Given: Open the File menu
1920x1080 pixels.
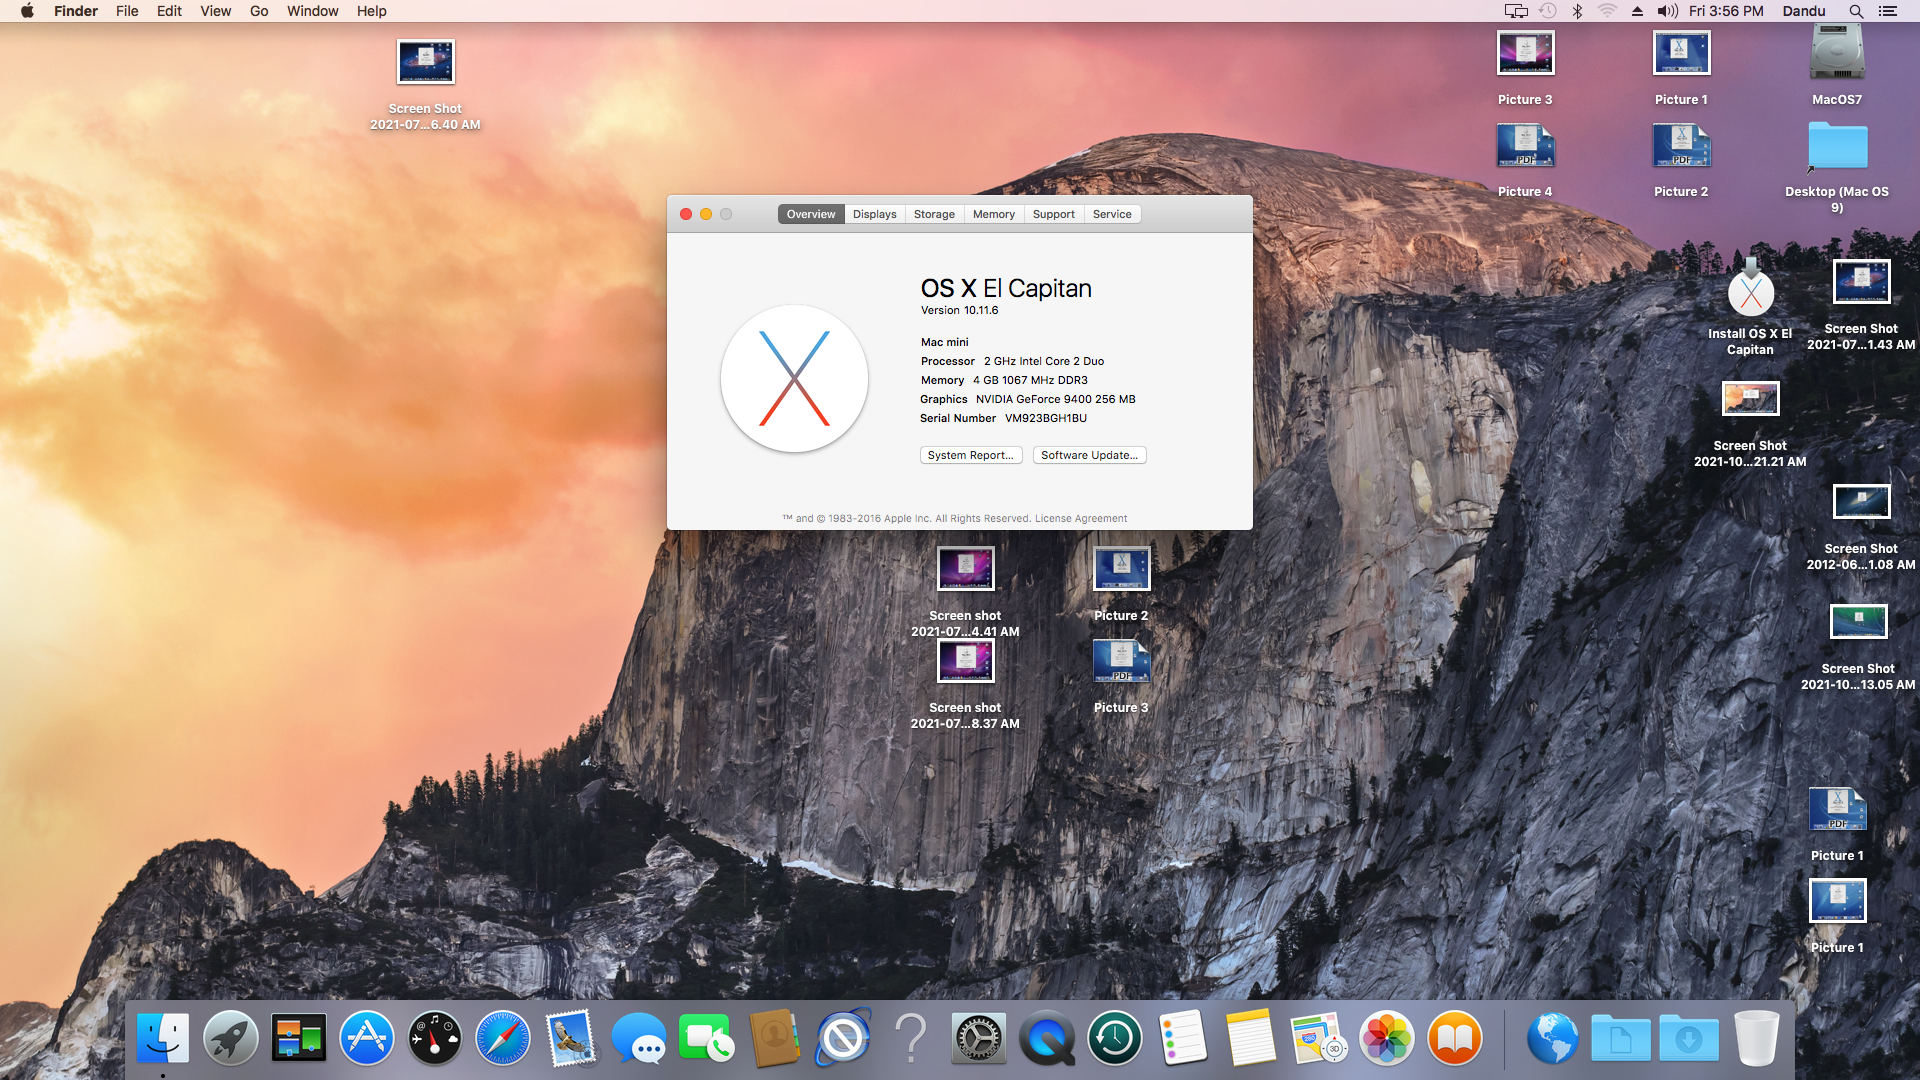Looking at the screenshot, I should (127, 11).
